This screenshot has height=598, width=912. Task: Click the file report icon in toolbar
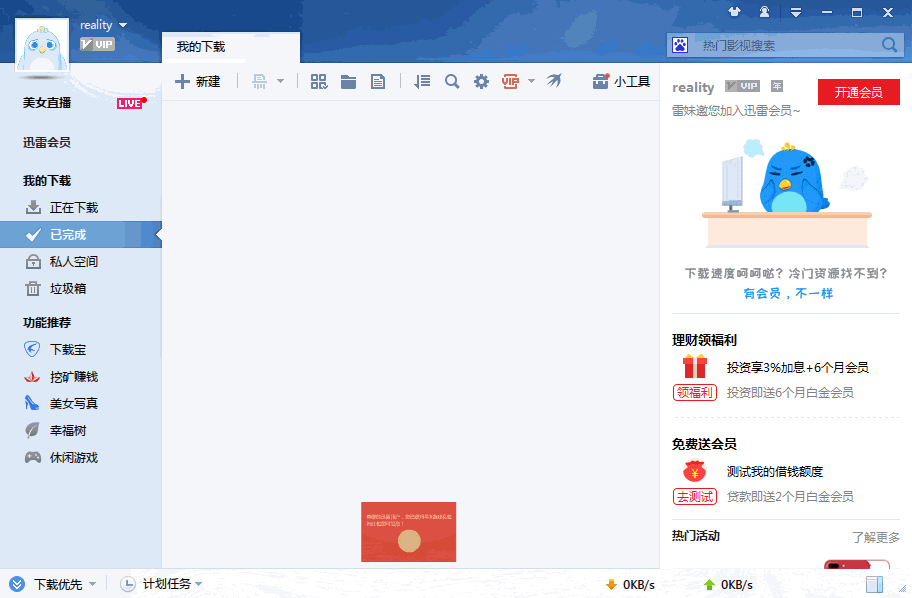click(378, 81)
